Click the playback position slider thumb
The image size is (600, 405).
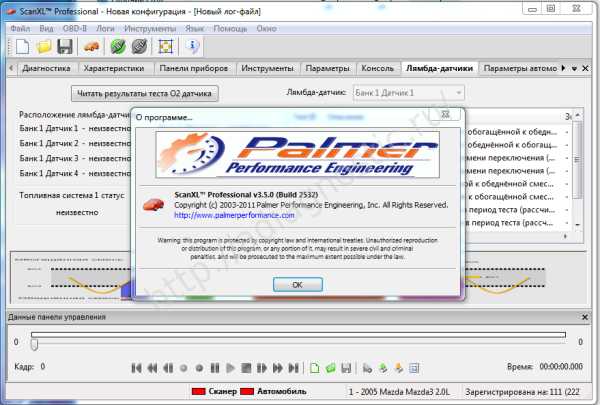click(34, 344)
